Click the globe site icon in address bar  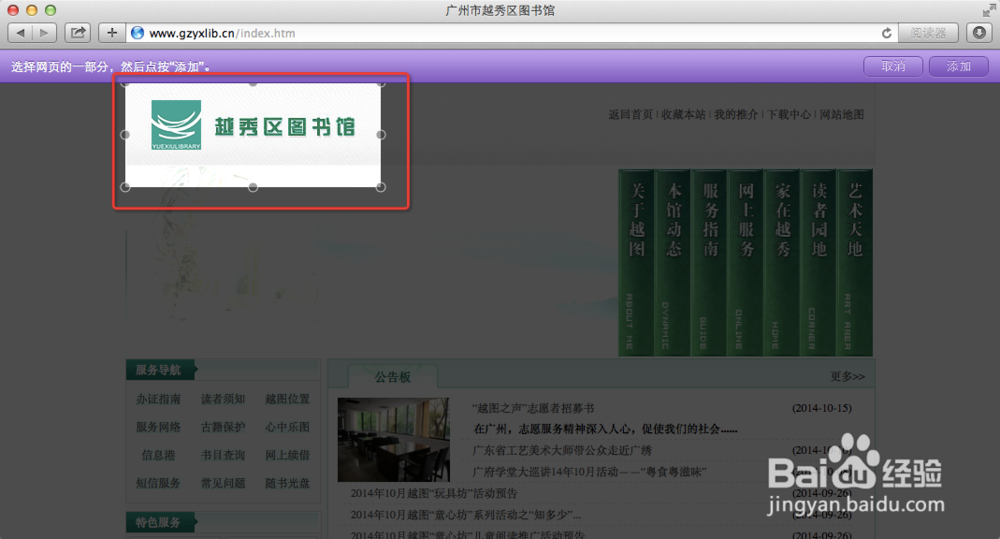point(137,33)
